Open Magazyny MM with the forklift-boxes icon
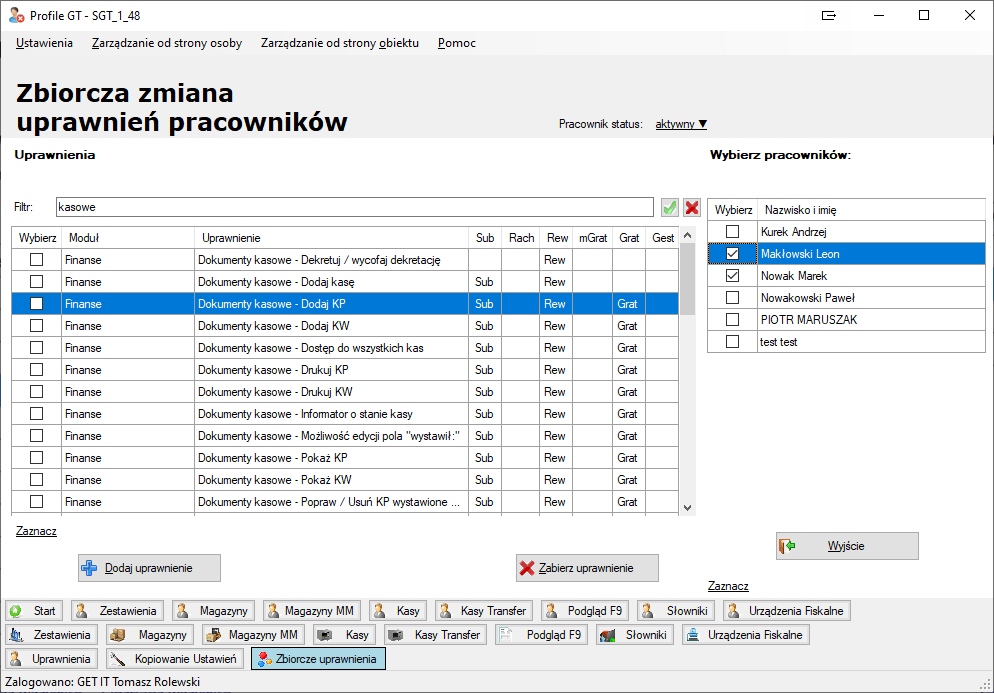Screen dimensions: 994x693 tap(254, 635)
